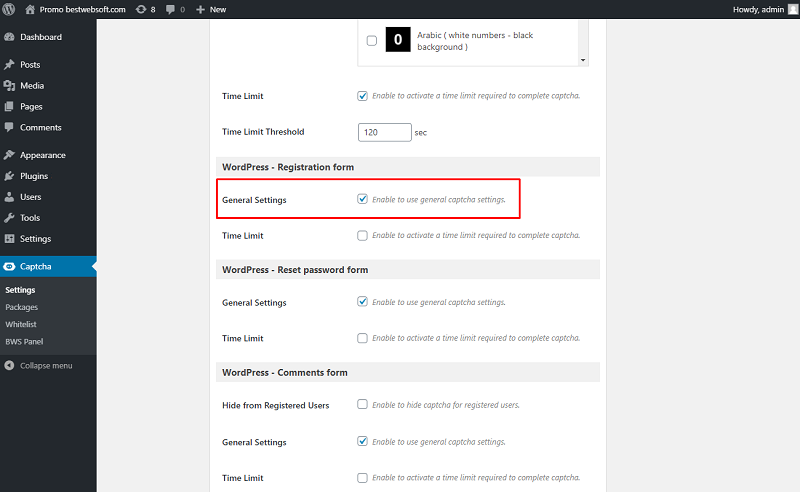This screenshot has height=492, width=800.
Task: Open updates icon showing 8
Action: 141,9
